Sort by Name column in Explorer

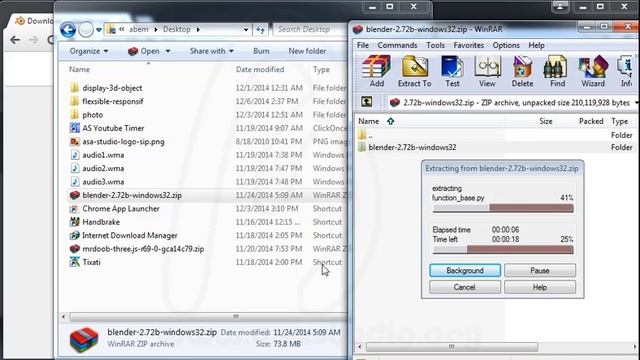[x=79, y=69]
